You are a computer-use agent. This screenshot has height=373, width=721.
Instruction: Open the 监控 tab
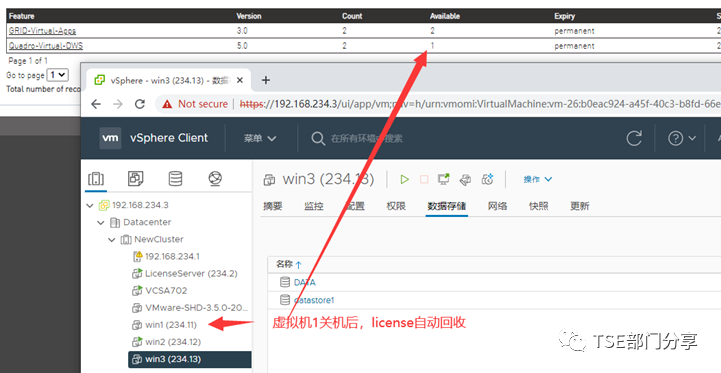[x=314, y=206]
